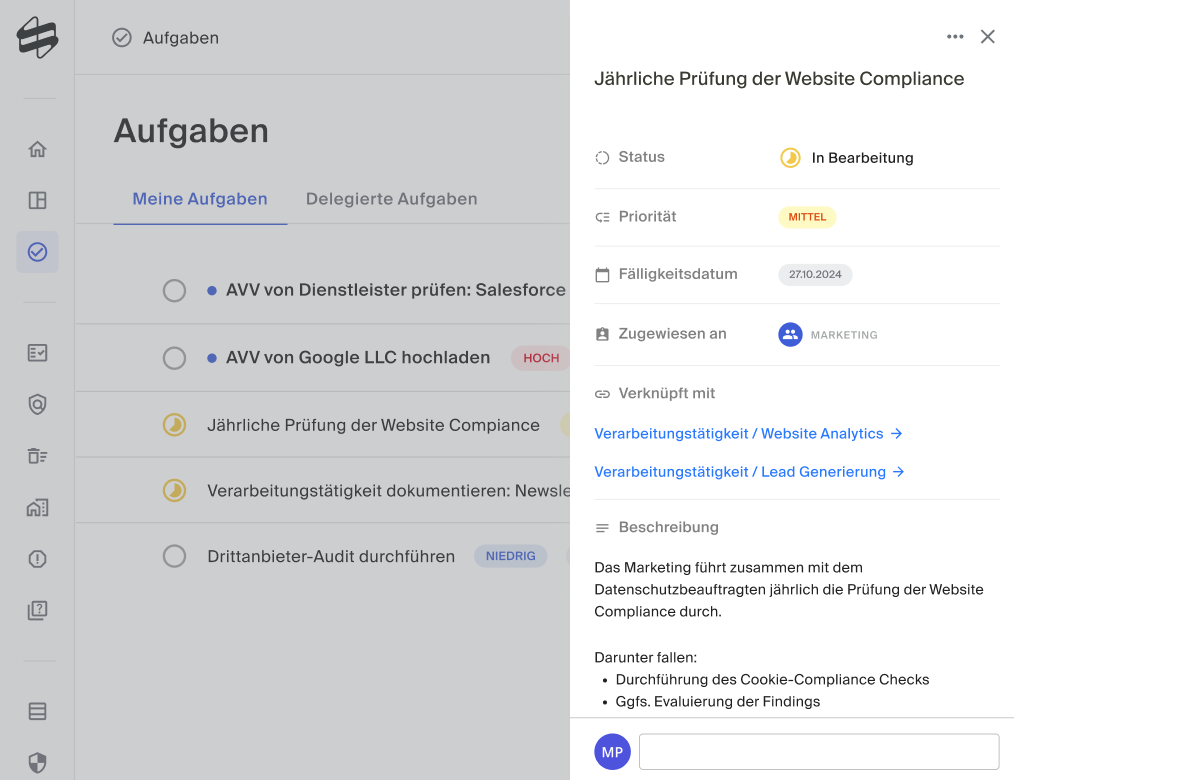Click the MP user avatar

(x=612, y=752)
